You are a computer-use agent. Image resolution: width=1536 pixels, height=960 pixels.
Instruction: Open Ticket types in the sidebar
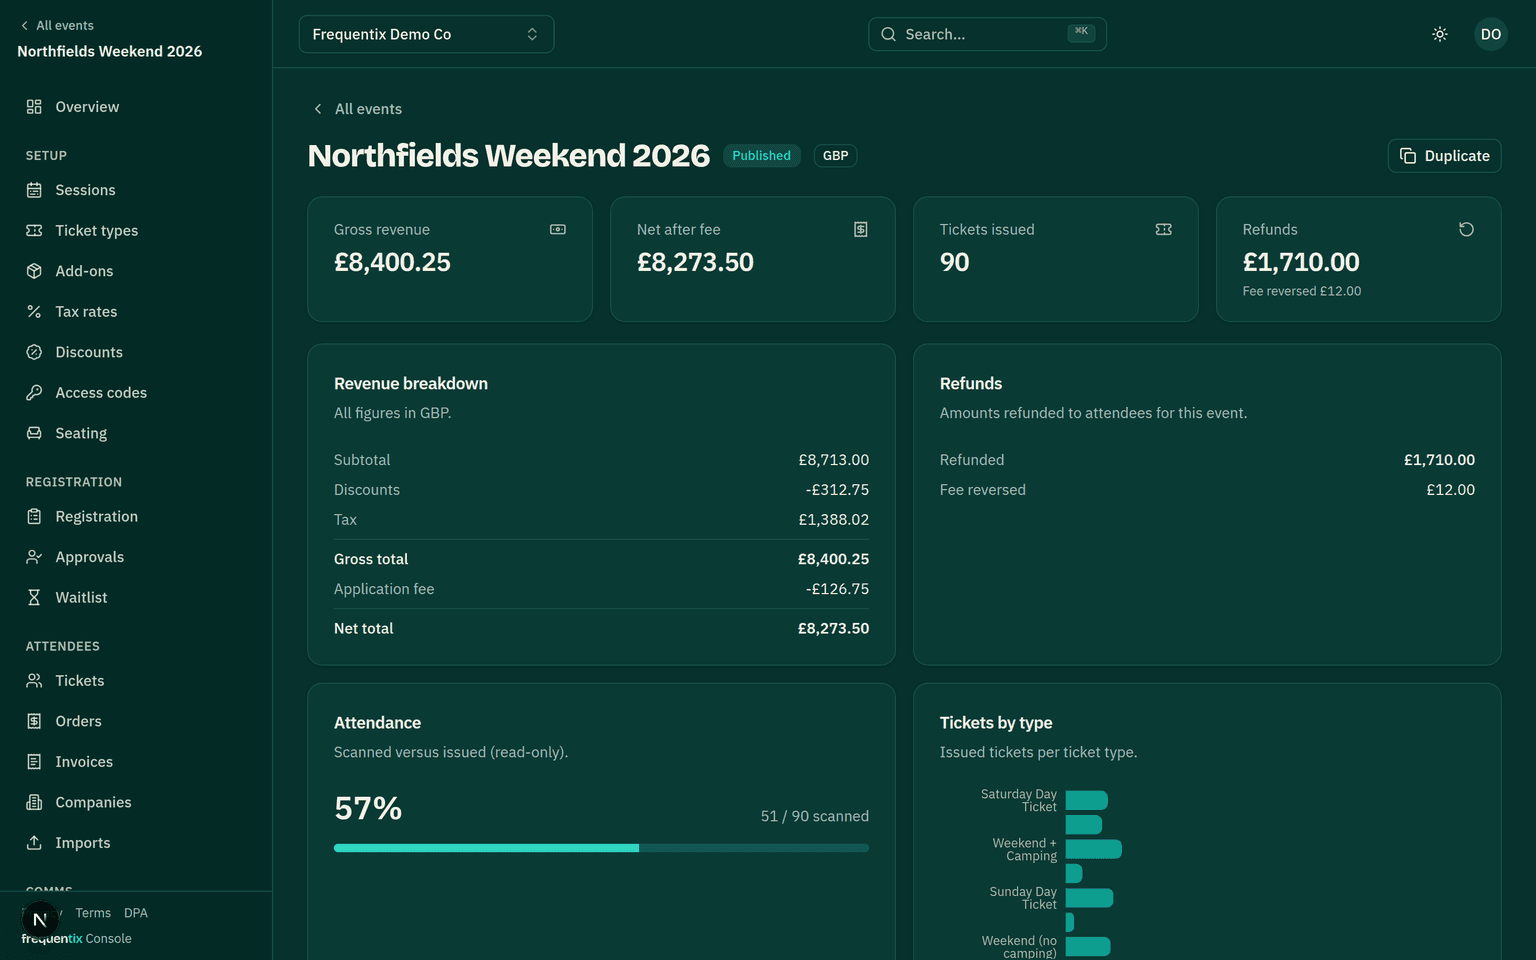(136, 230)
